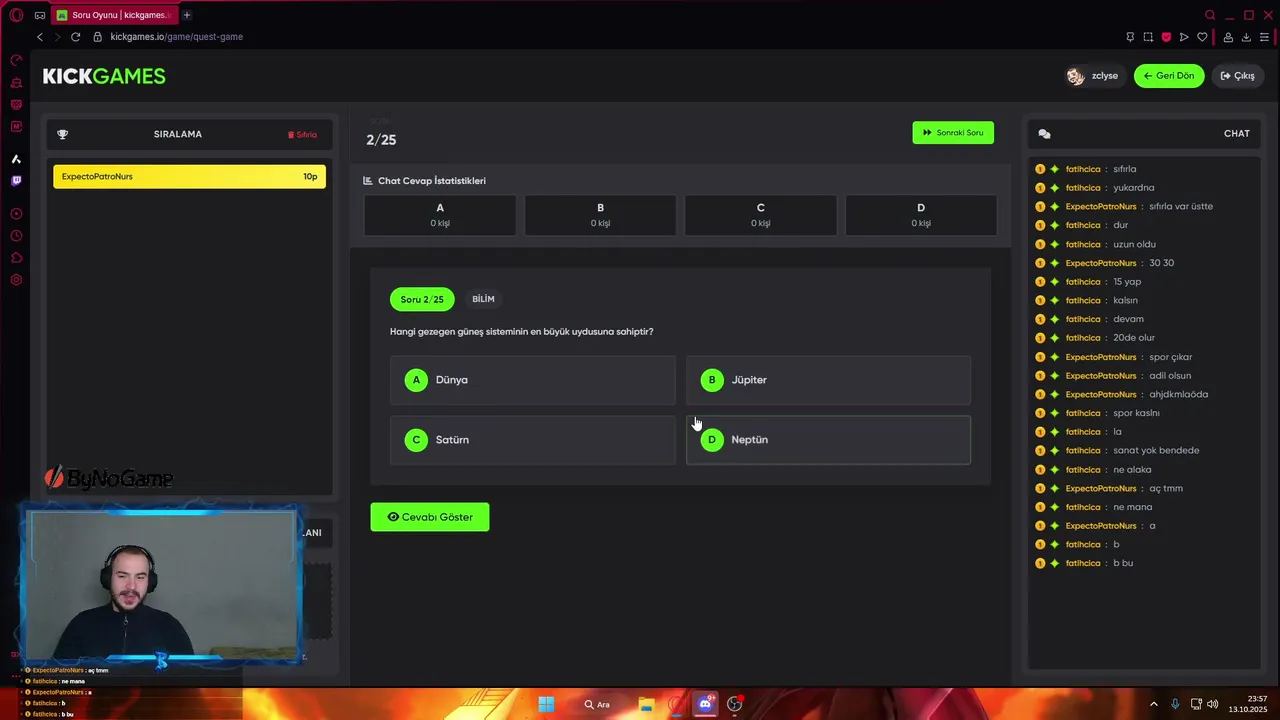
Task: Click the Sonraki Soru button
Action: pos(953,133)
